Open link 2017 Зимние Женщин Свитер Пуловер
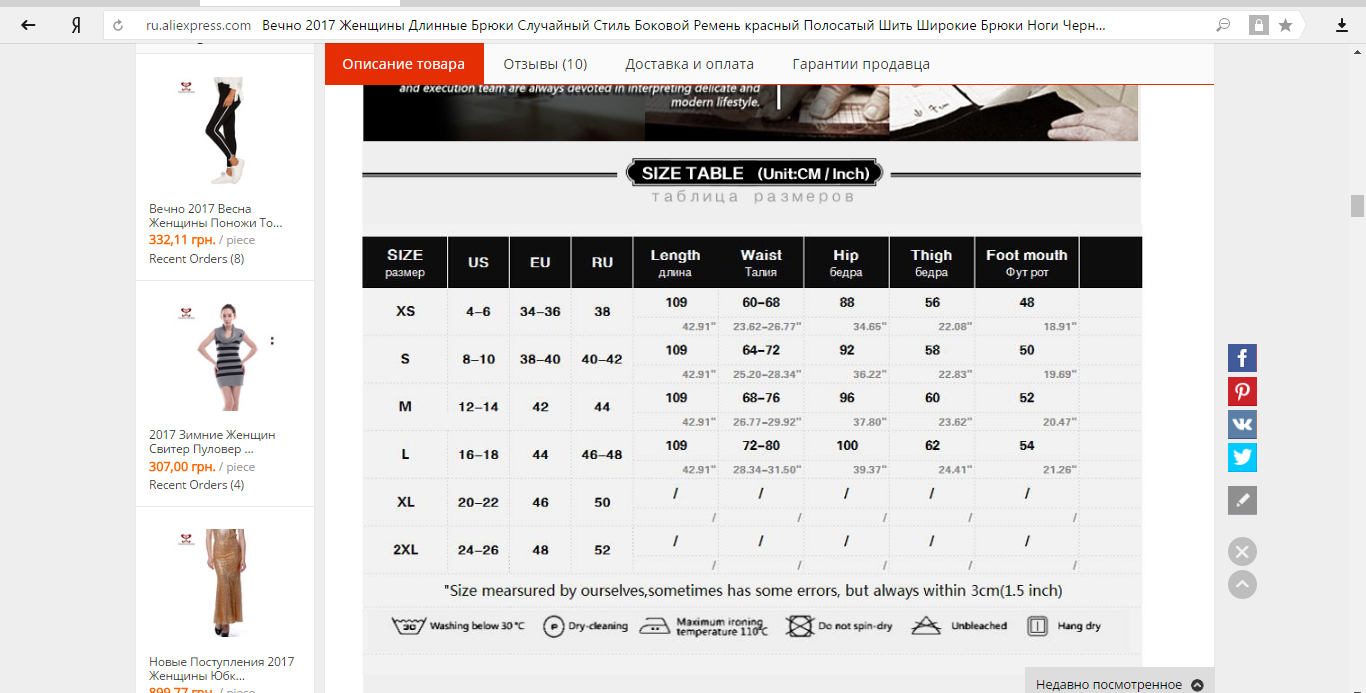The width and height of the screenshot is (1366, 693). click(x=212, y=442)
